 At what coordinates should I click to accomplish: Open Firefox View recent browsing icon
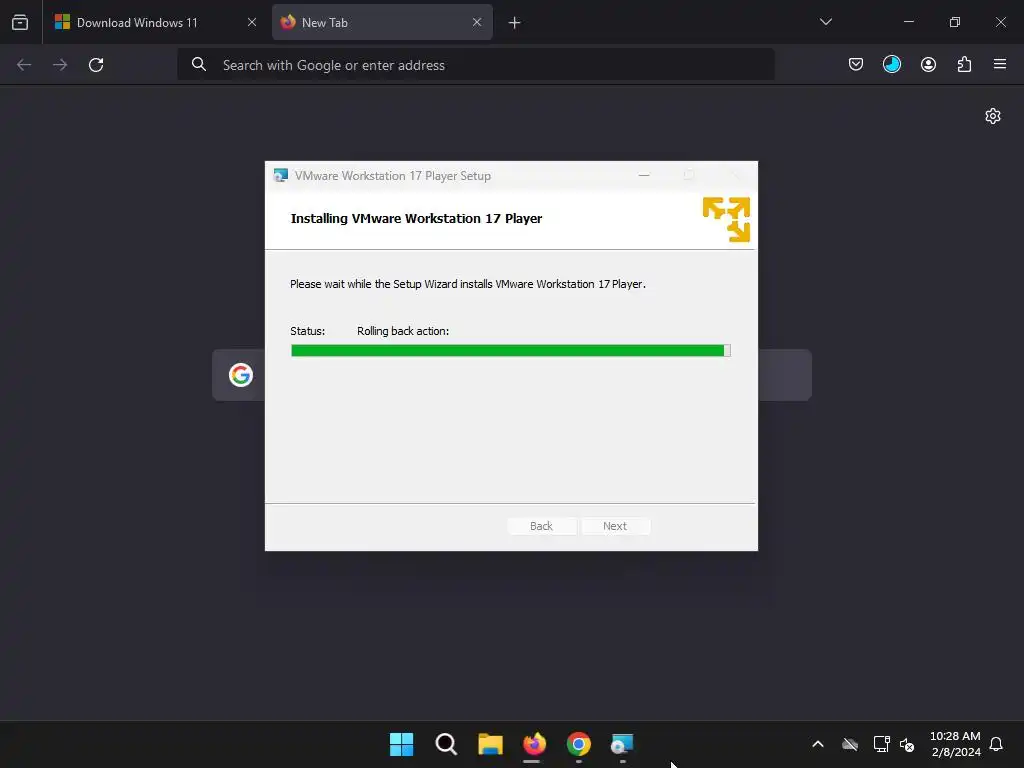[20, 22]
